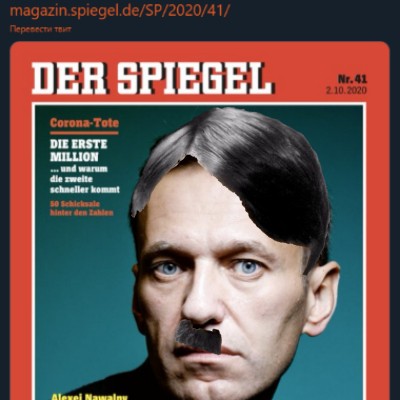Click the 'DIE ERSTE MILLION' headline
Viewport: 400px width, 400px height.
[x=79, y=150]
